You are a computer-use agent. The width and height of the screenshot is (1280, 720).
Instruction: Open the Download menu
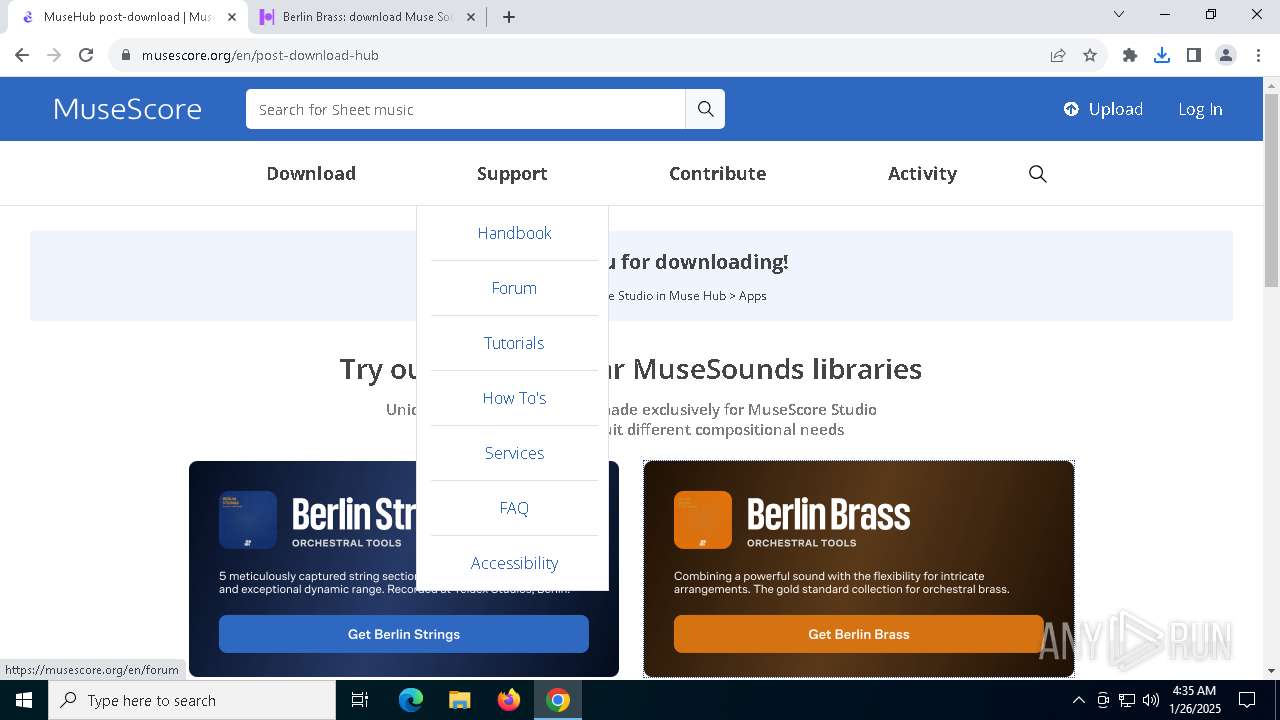click(311, 174)
